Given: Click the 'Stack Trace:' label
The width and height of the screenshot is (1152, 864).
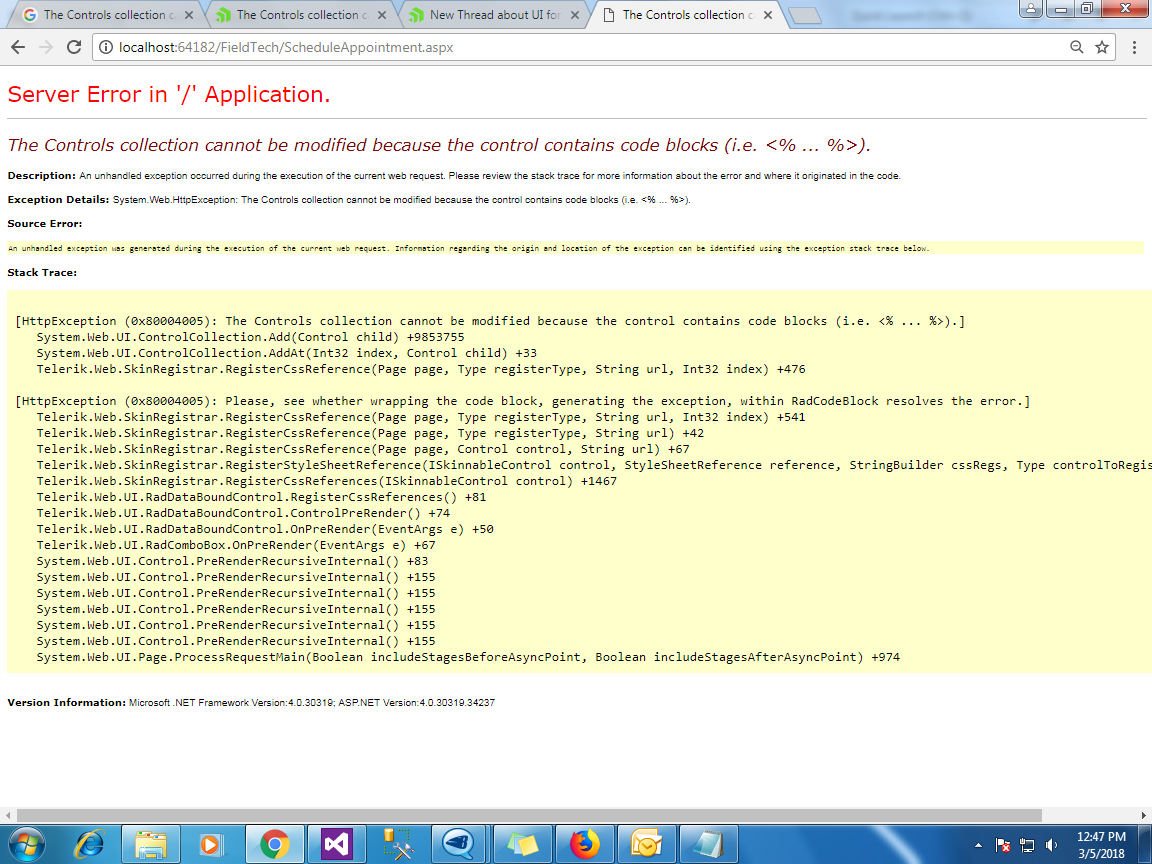Looking at the screenshot, I should (42, 273).
